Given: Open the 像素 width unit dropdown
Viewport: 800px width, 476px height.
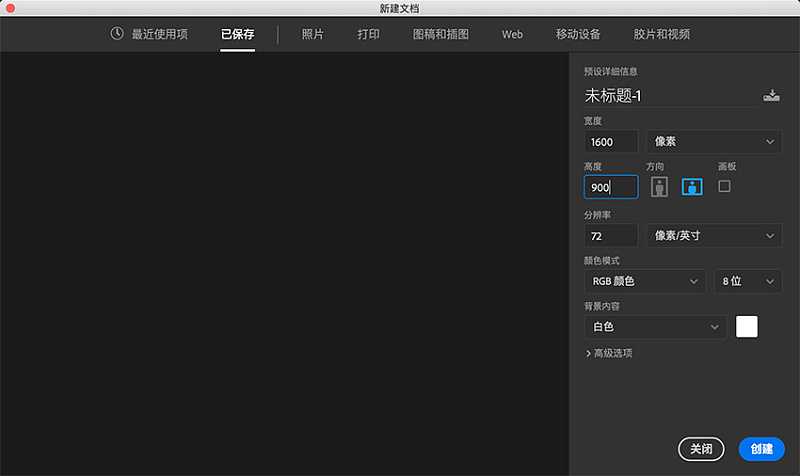Looking at the screenshot, I should click(714, 142).
